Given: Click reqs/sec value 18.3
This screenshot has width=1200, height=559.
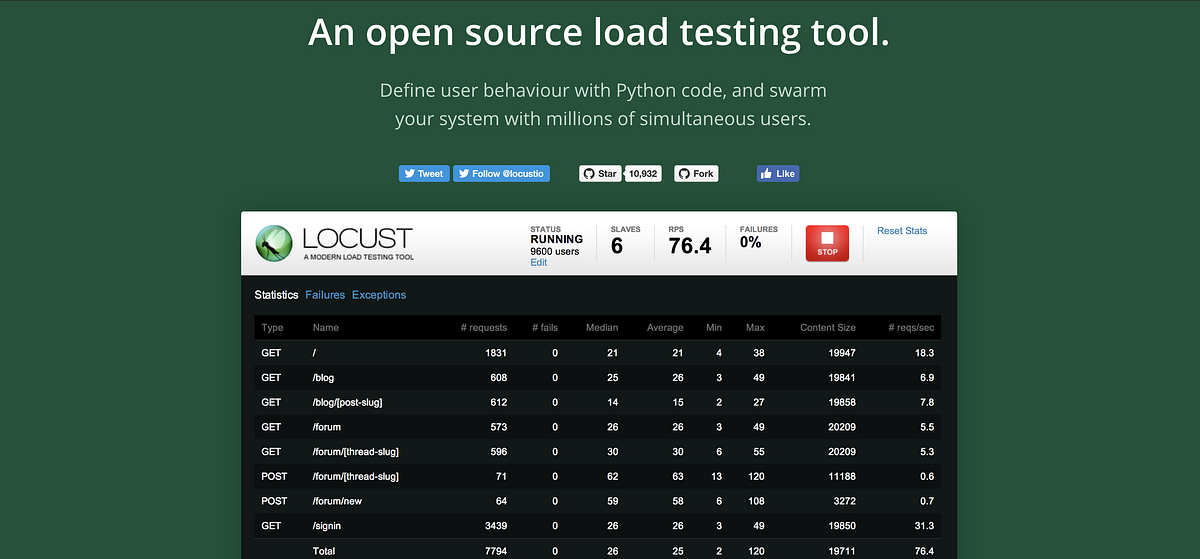Looking at the screenshot, I should tap(925, 353).
